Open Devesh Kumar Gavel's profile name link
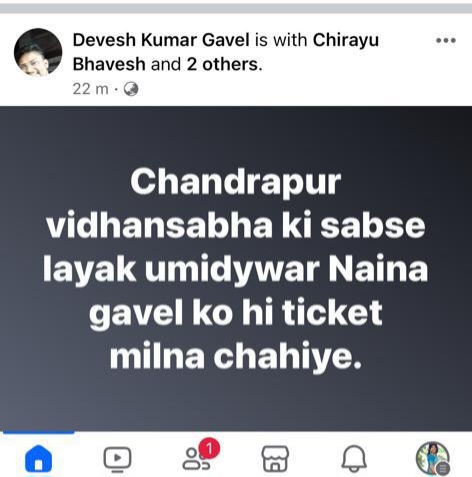This screenshot has height=477, width=472. [161, 40]
